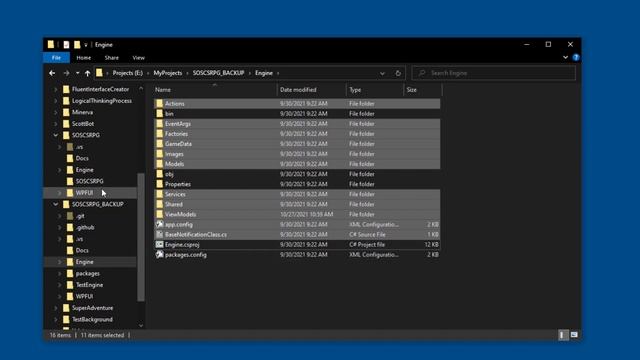
Task: Click Projects (E:) in address bar
Action: click(127, 73)
